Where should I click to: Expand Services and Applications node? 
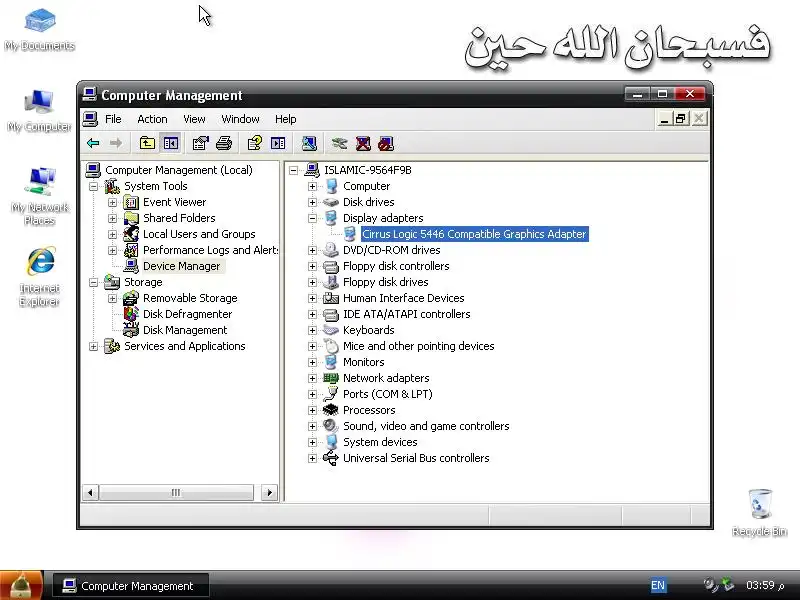pyautogui.click(x=93, y=346)
